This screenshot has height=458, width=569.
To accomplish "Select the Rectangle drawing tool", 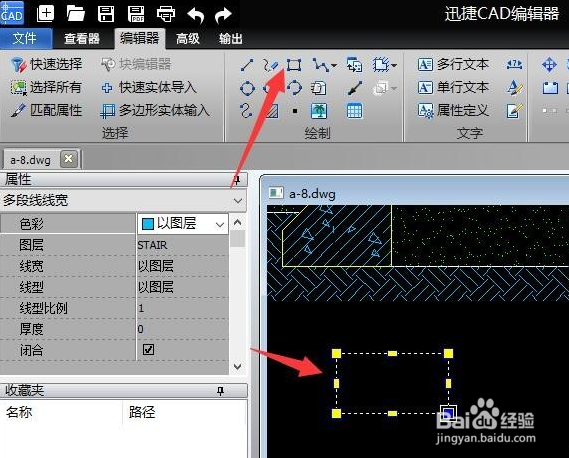I will pyautogui.click(x=294, y=65).
